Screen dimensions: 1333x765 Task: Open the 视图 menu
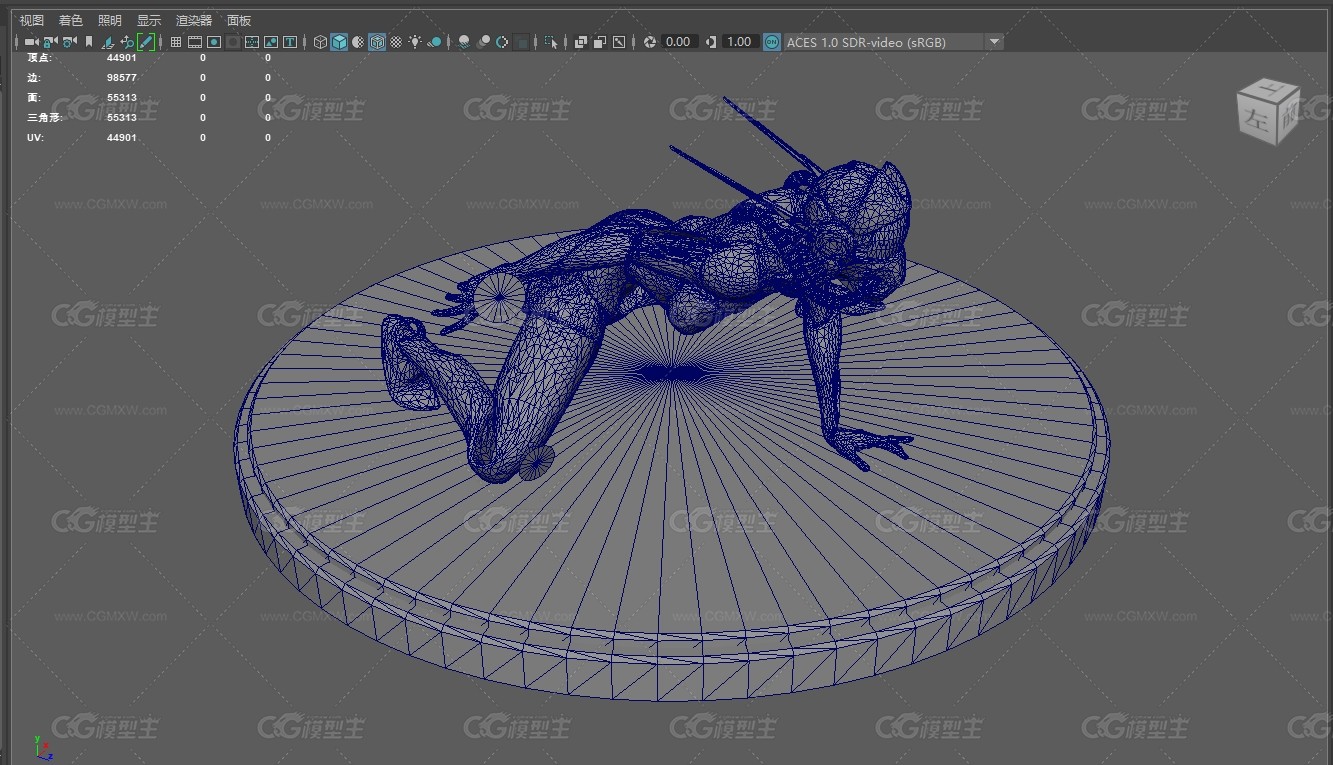click(x=32, y=20)
